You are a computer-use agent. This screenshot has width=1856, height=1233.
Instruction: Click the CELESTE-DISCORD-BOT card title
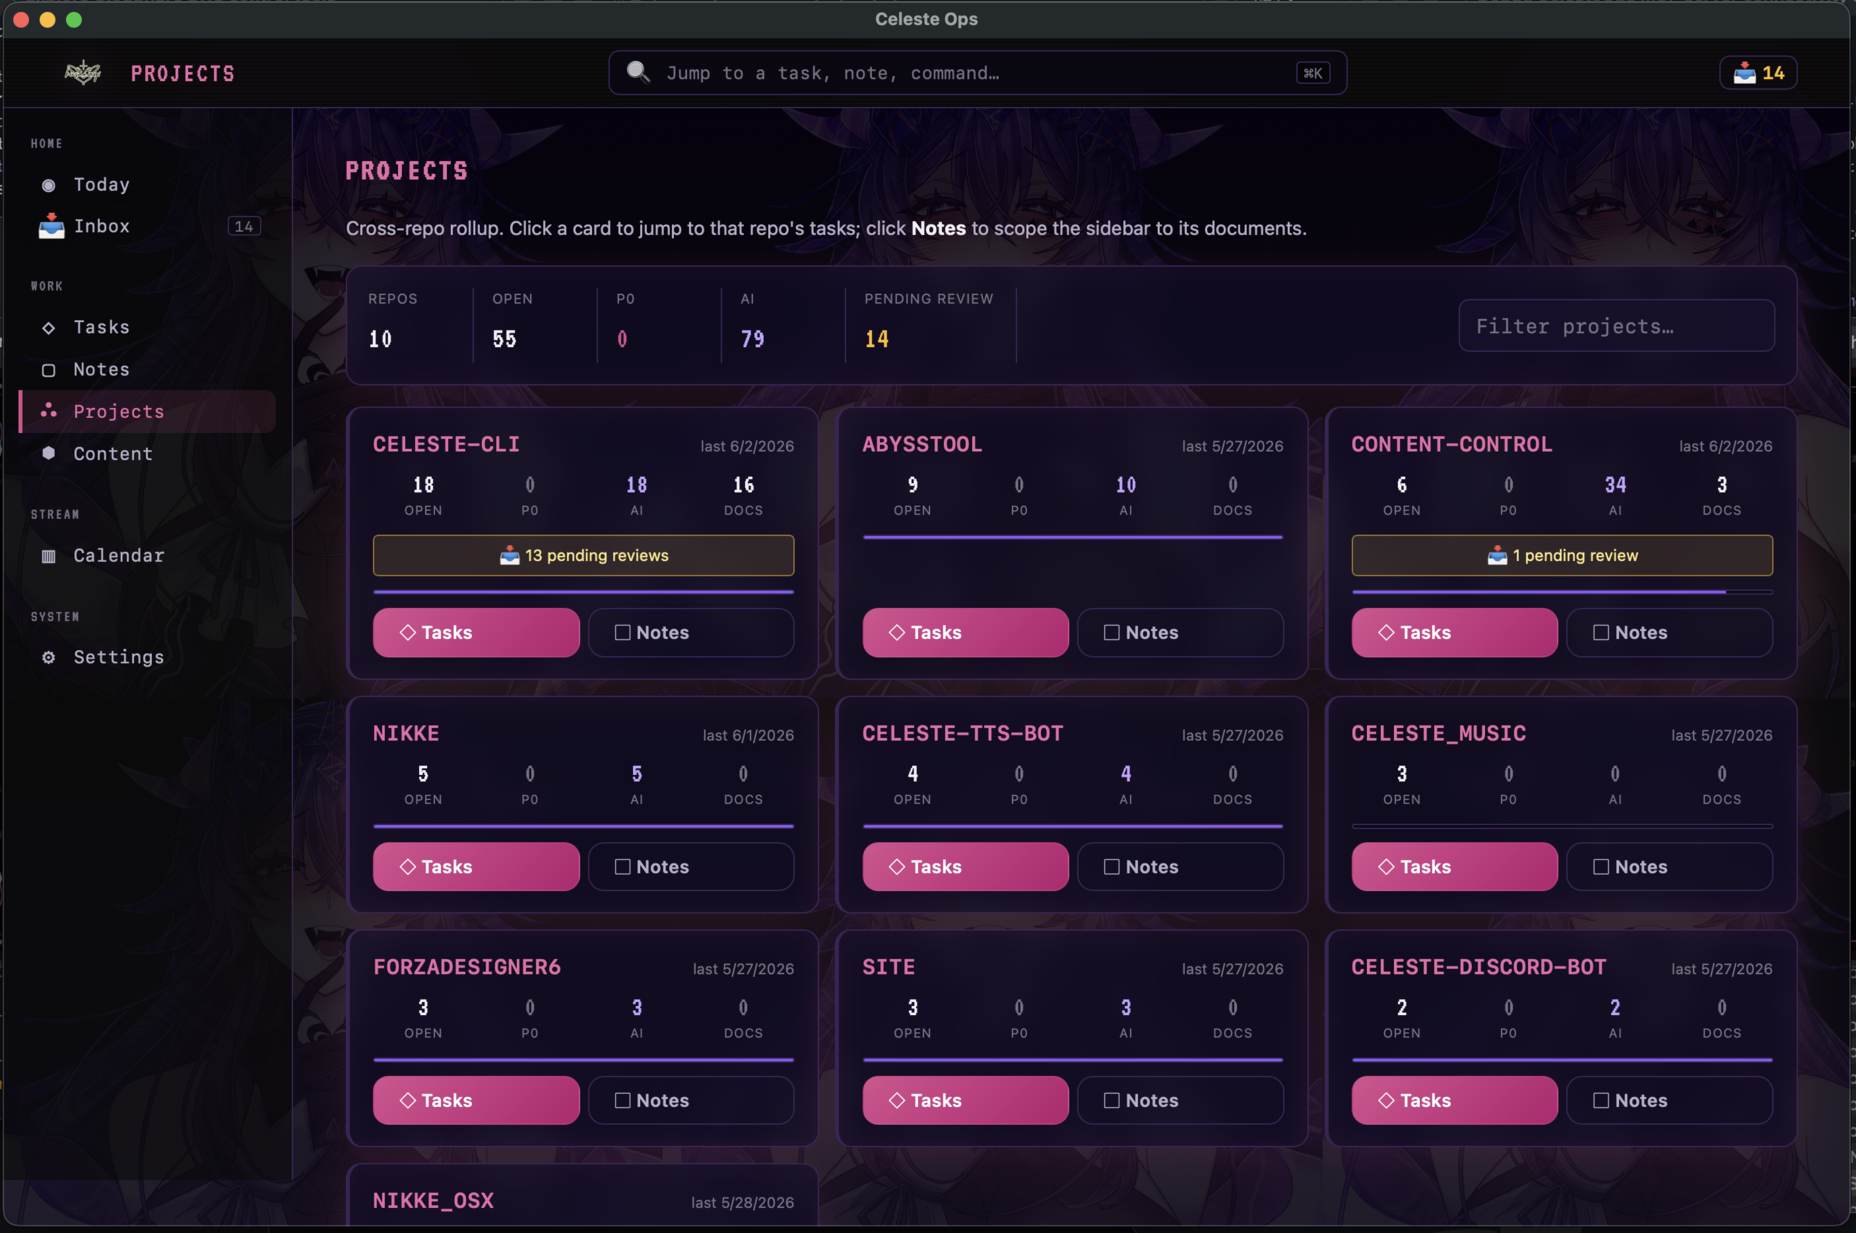pos(1479,967)
